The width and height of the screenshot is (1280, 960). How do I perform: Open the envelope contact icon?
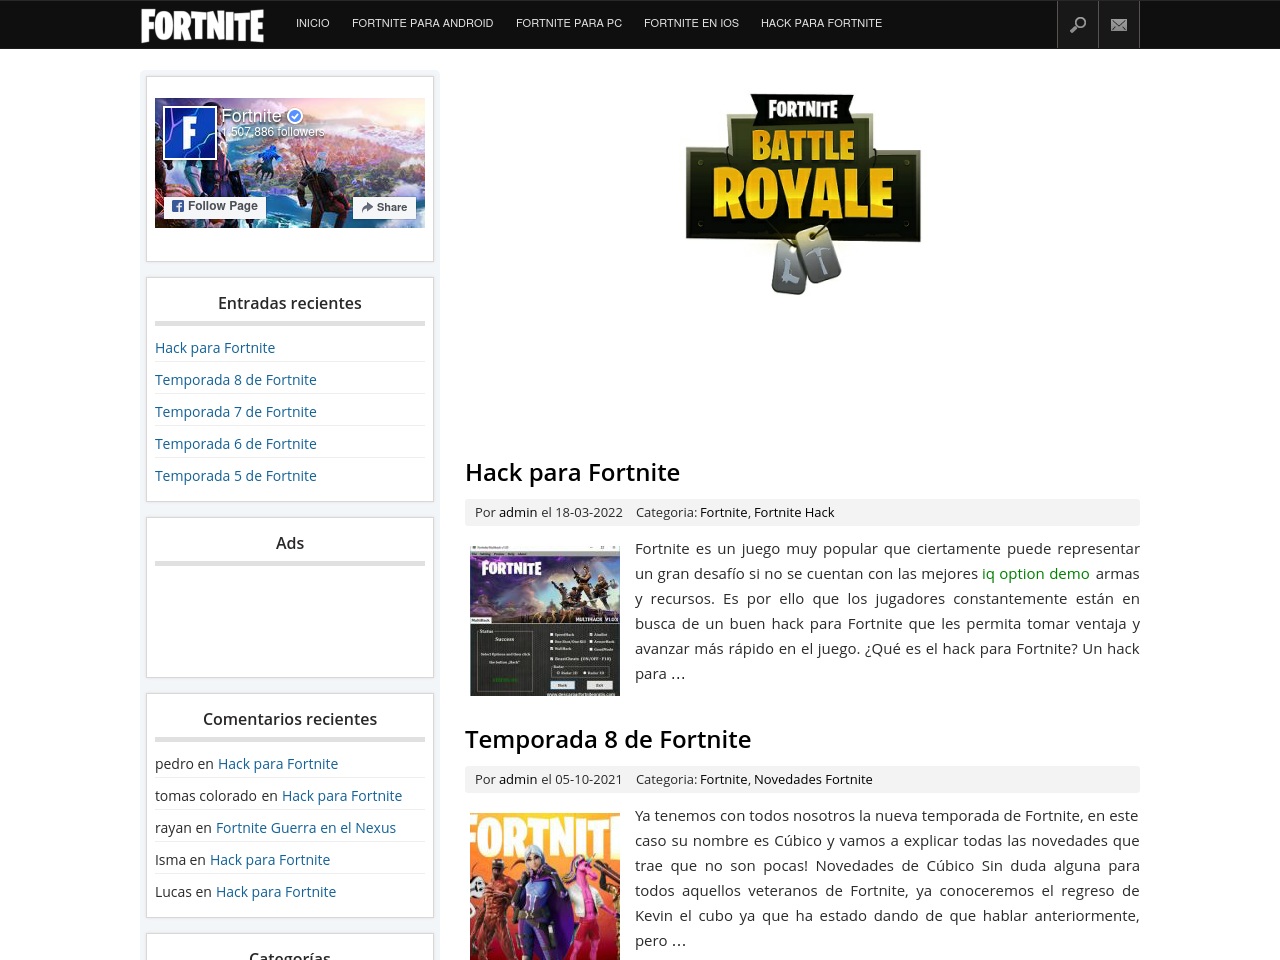click(x=1119, y=25)
